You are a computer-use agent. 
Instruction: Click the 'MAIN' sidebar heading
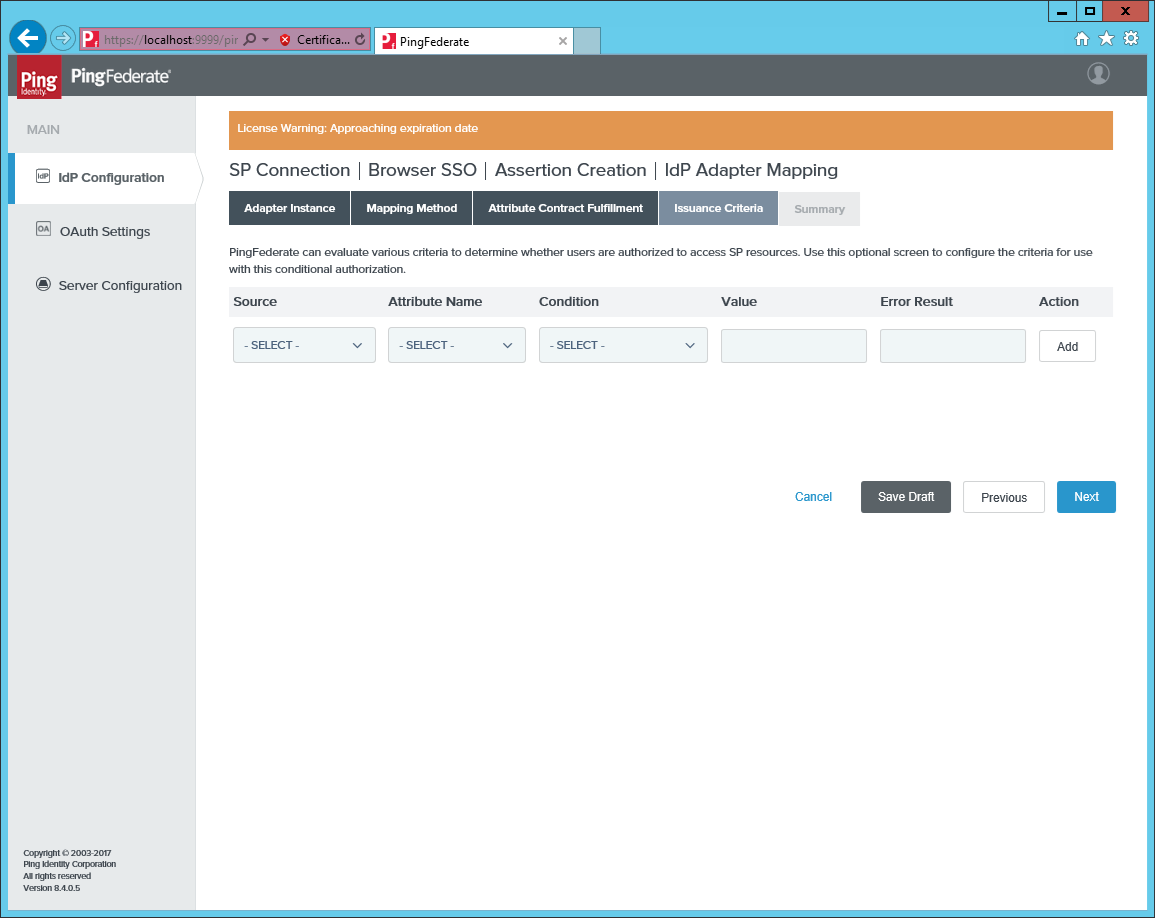(43, 130)
